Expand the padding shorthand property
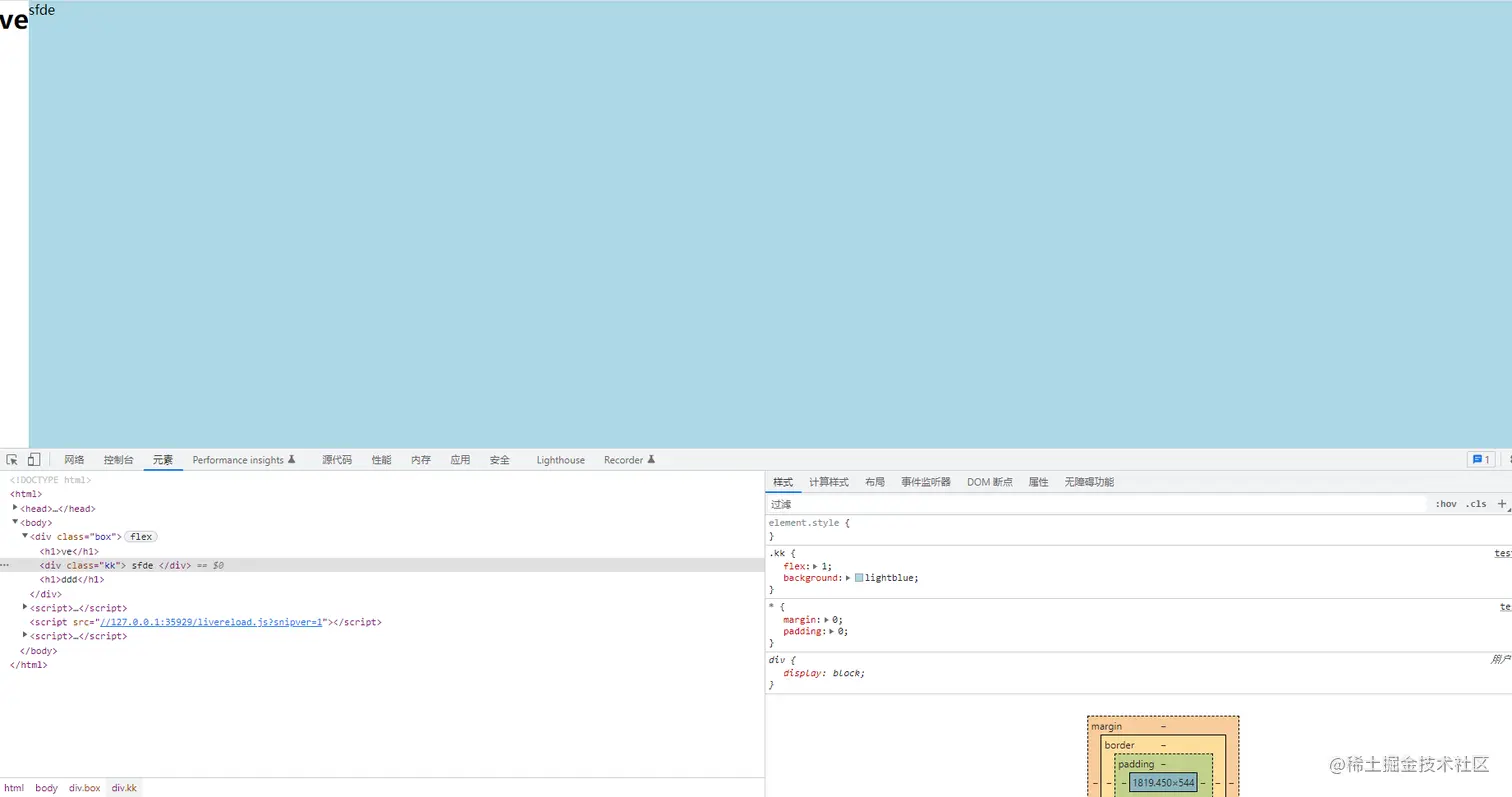This screenshot has height=797, width=1512. 832,632
